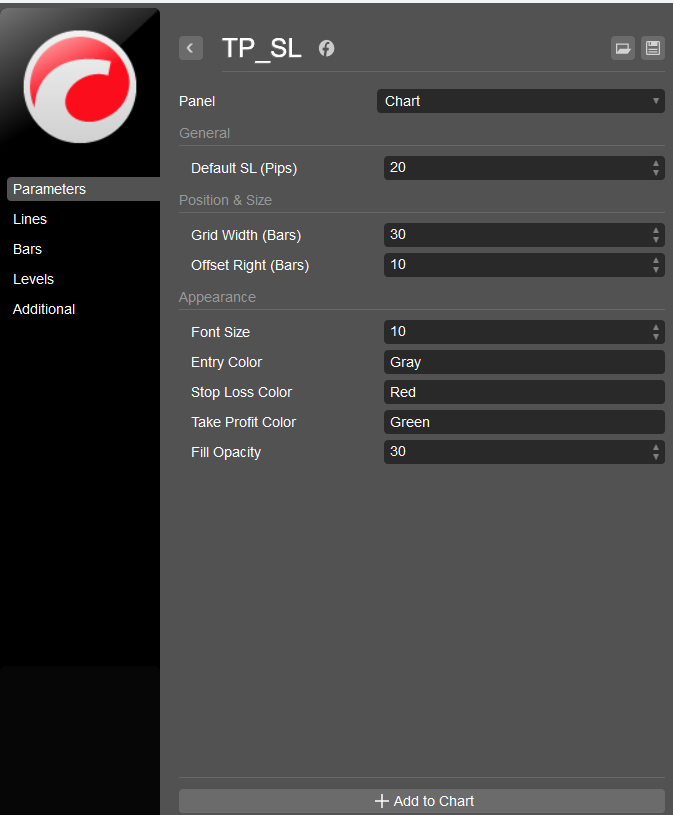Open the Additional tab
This screenshot has width=673, height=815.
pyautogui.click(x=44, y=309)
